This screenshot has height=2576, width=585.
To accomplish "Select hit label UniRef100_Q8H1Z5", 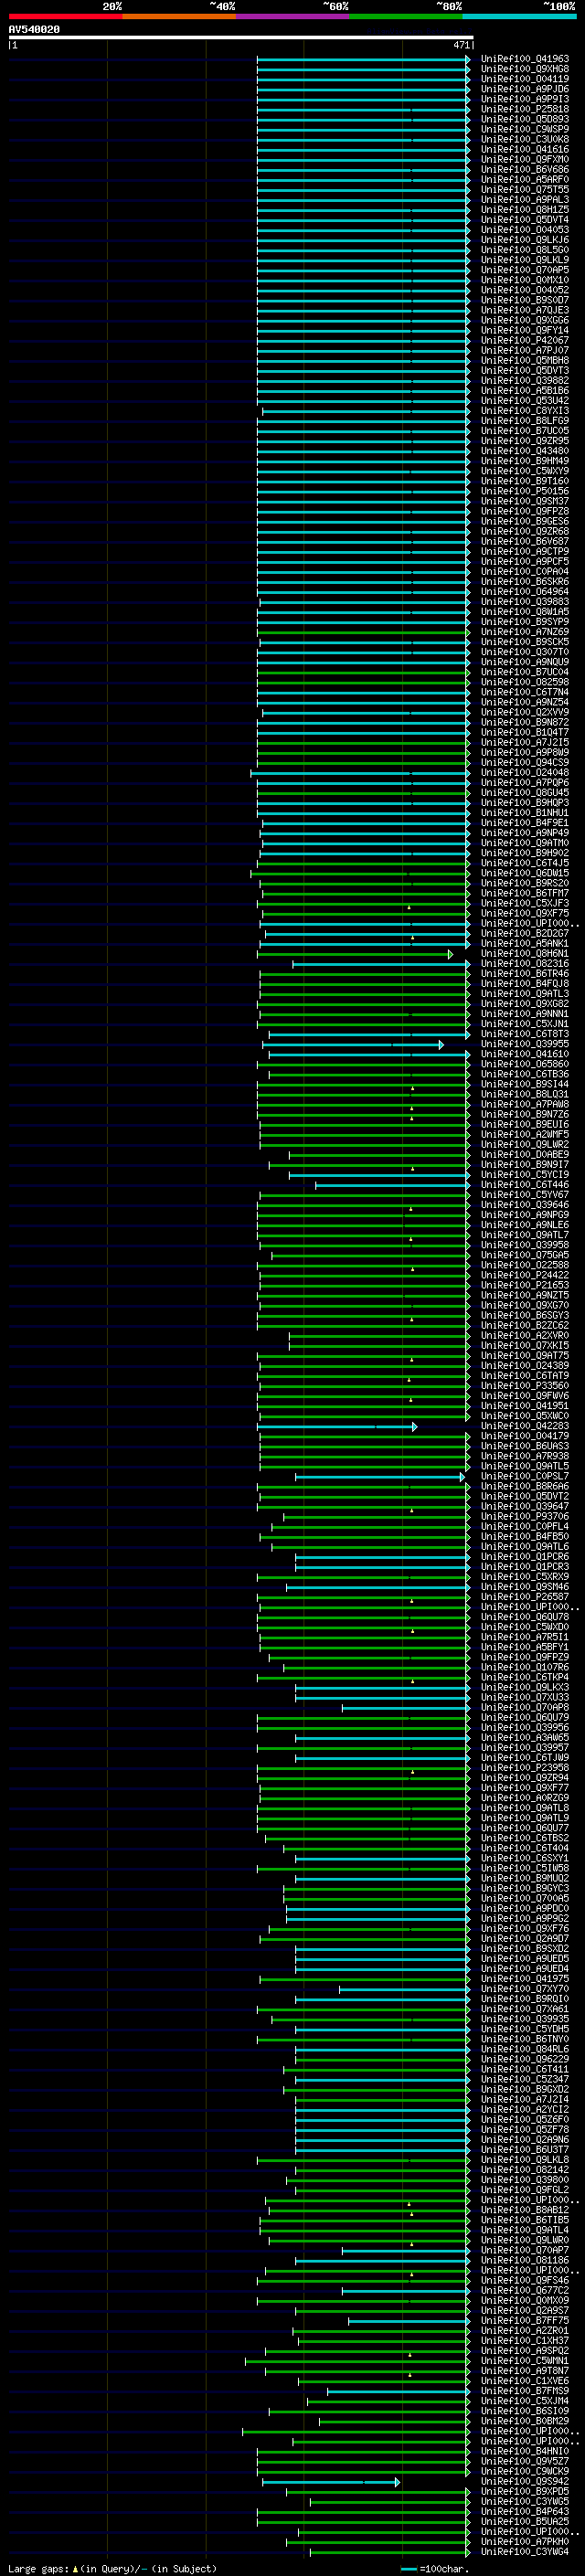I will 525,210.
